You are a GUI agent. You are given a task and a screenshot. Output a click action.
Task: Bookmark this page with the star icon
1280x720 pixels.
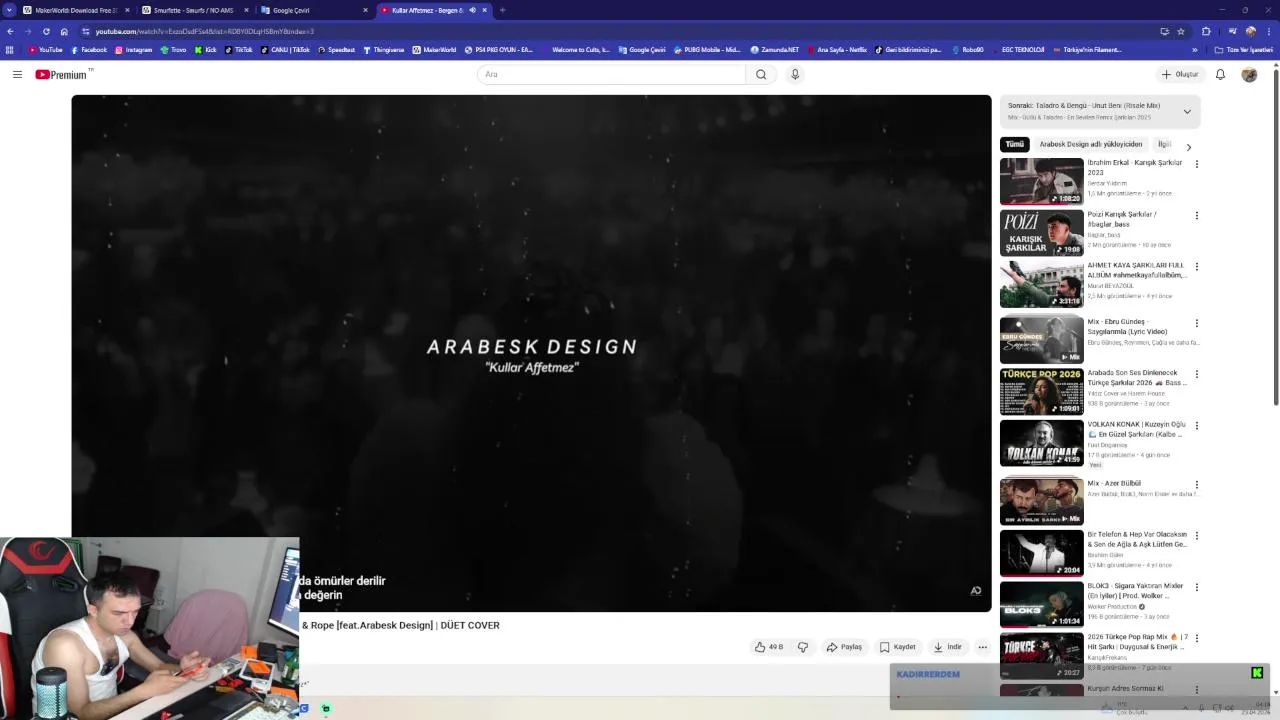(x=1181, y=31)
